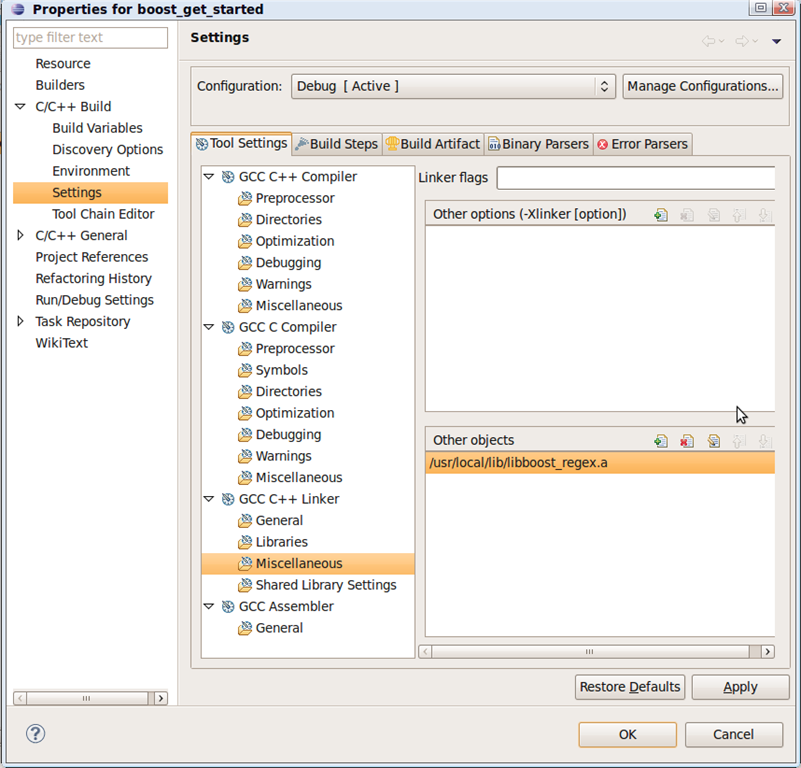
Task: Click the Move Down icon in Other options toolbar
Action: pyautogui.click(x=764, y=215)
